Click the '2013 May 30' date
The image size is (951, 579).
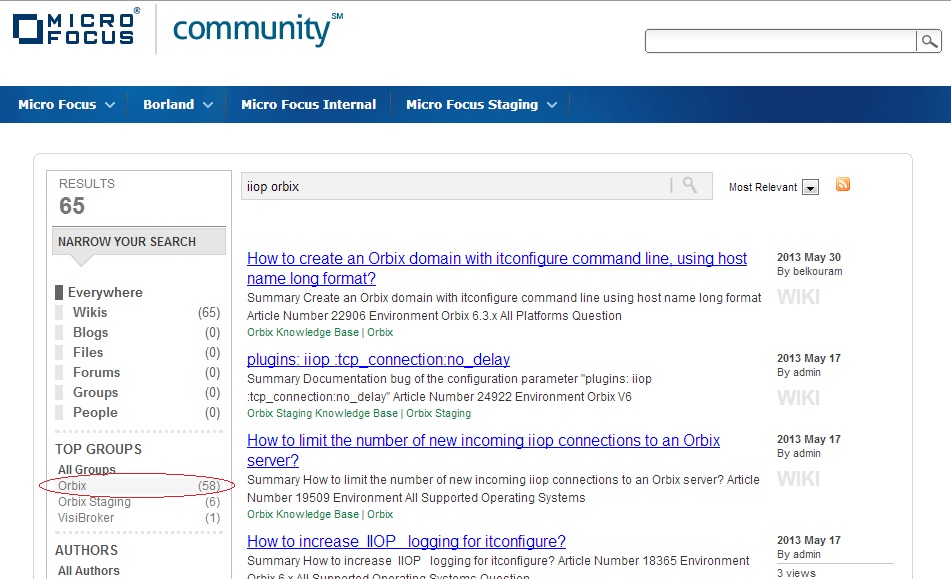click(x=808, y=257)
